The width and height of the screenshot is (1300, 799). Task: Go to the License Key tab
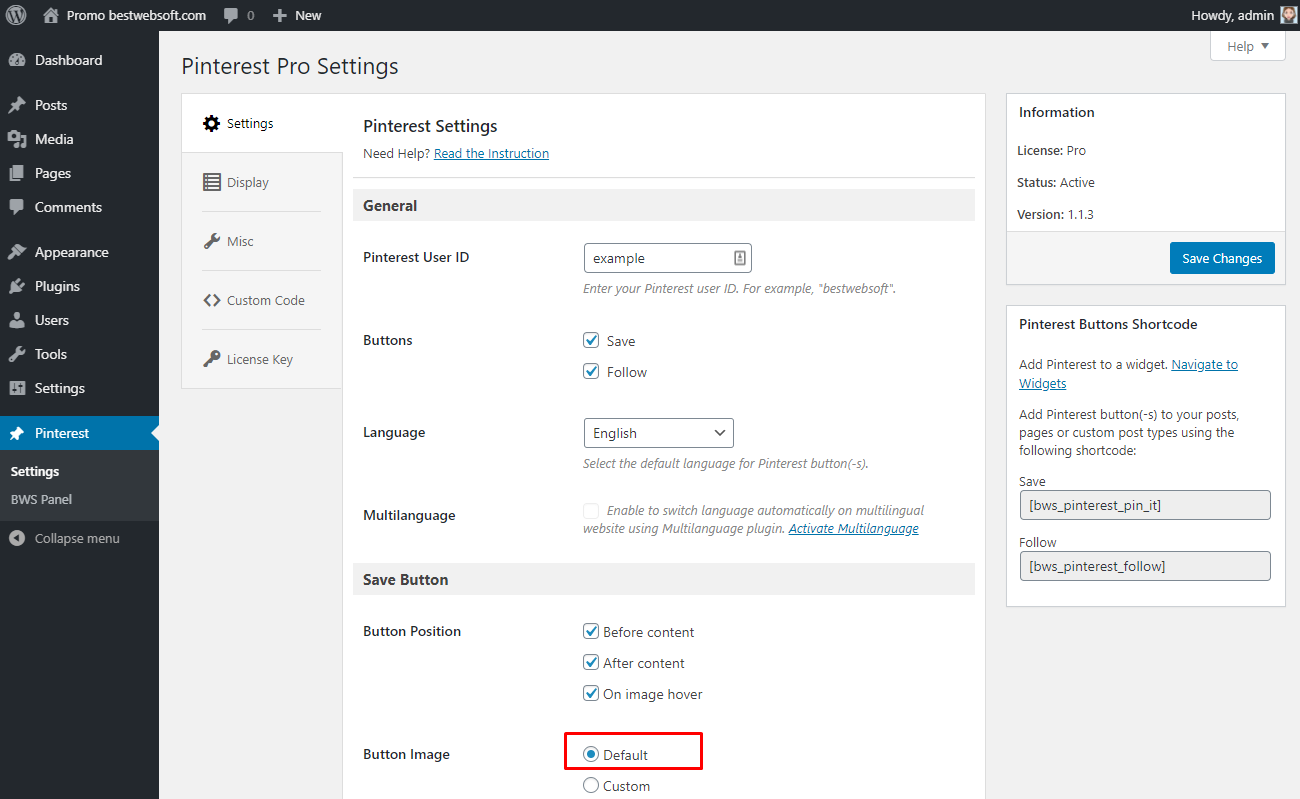262,359
